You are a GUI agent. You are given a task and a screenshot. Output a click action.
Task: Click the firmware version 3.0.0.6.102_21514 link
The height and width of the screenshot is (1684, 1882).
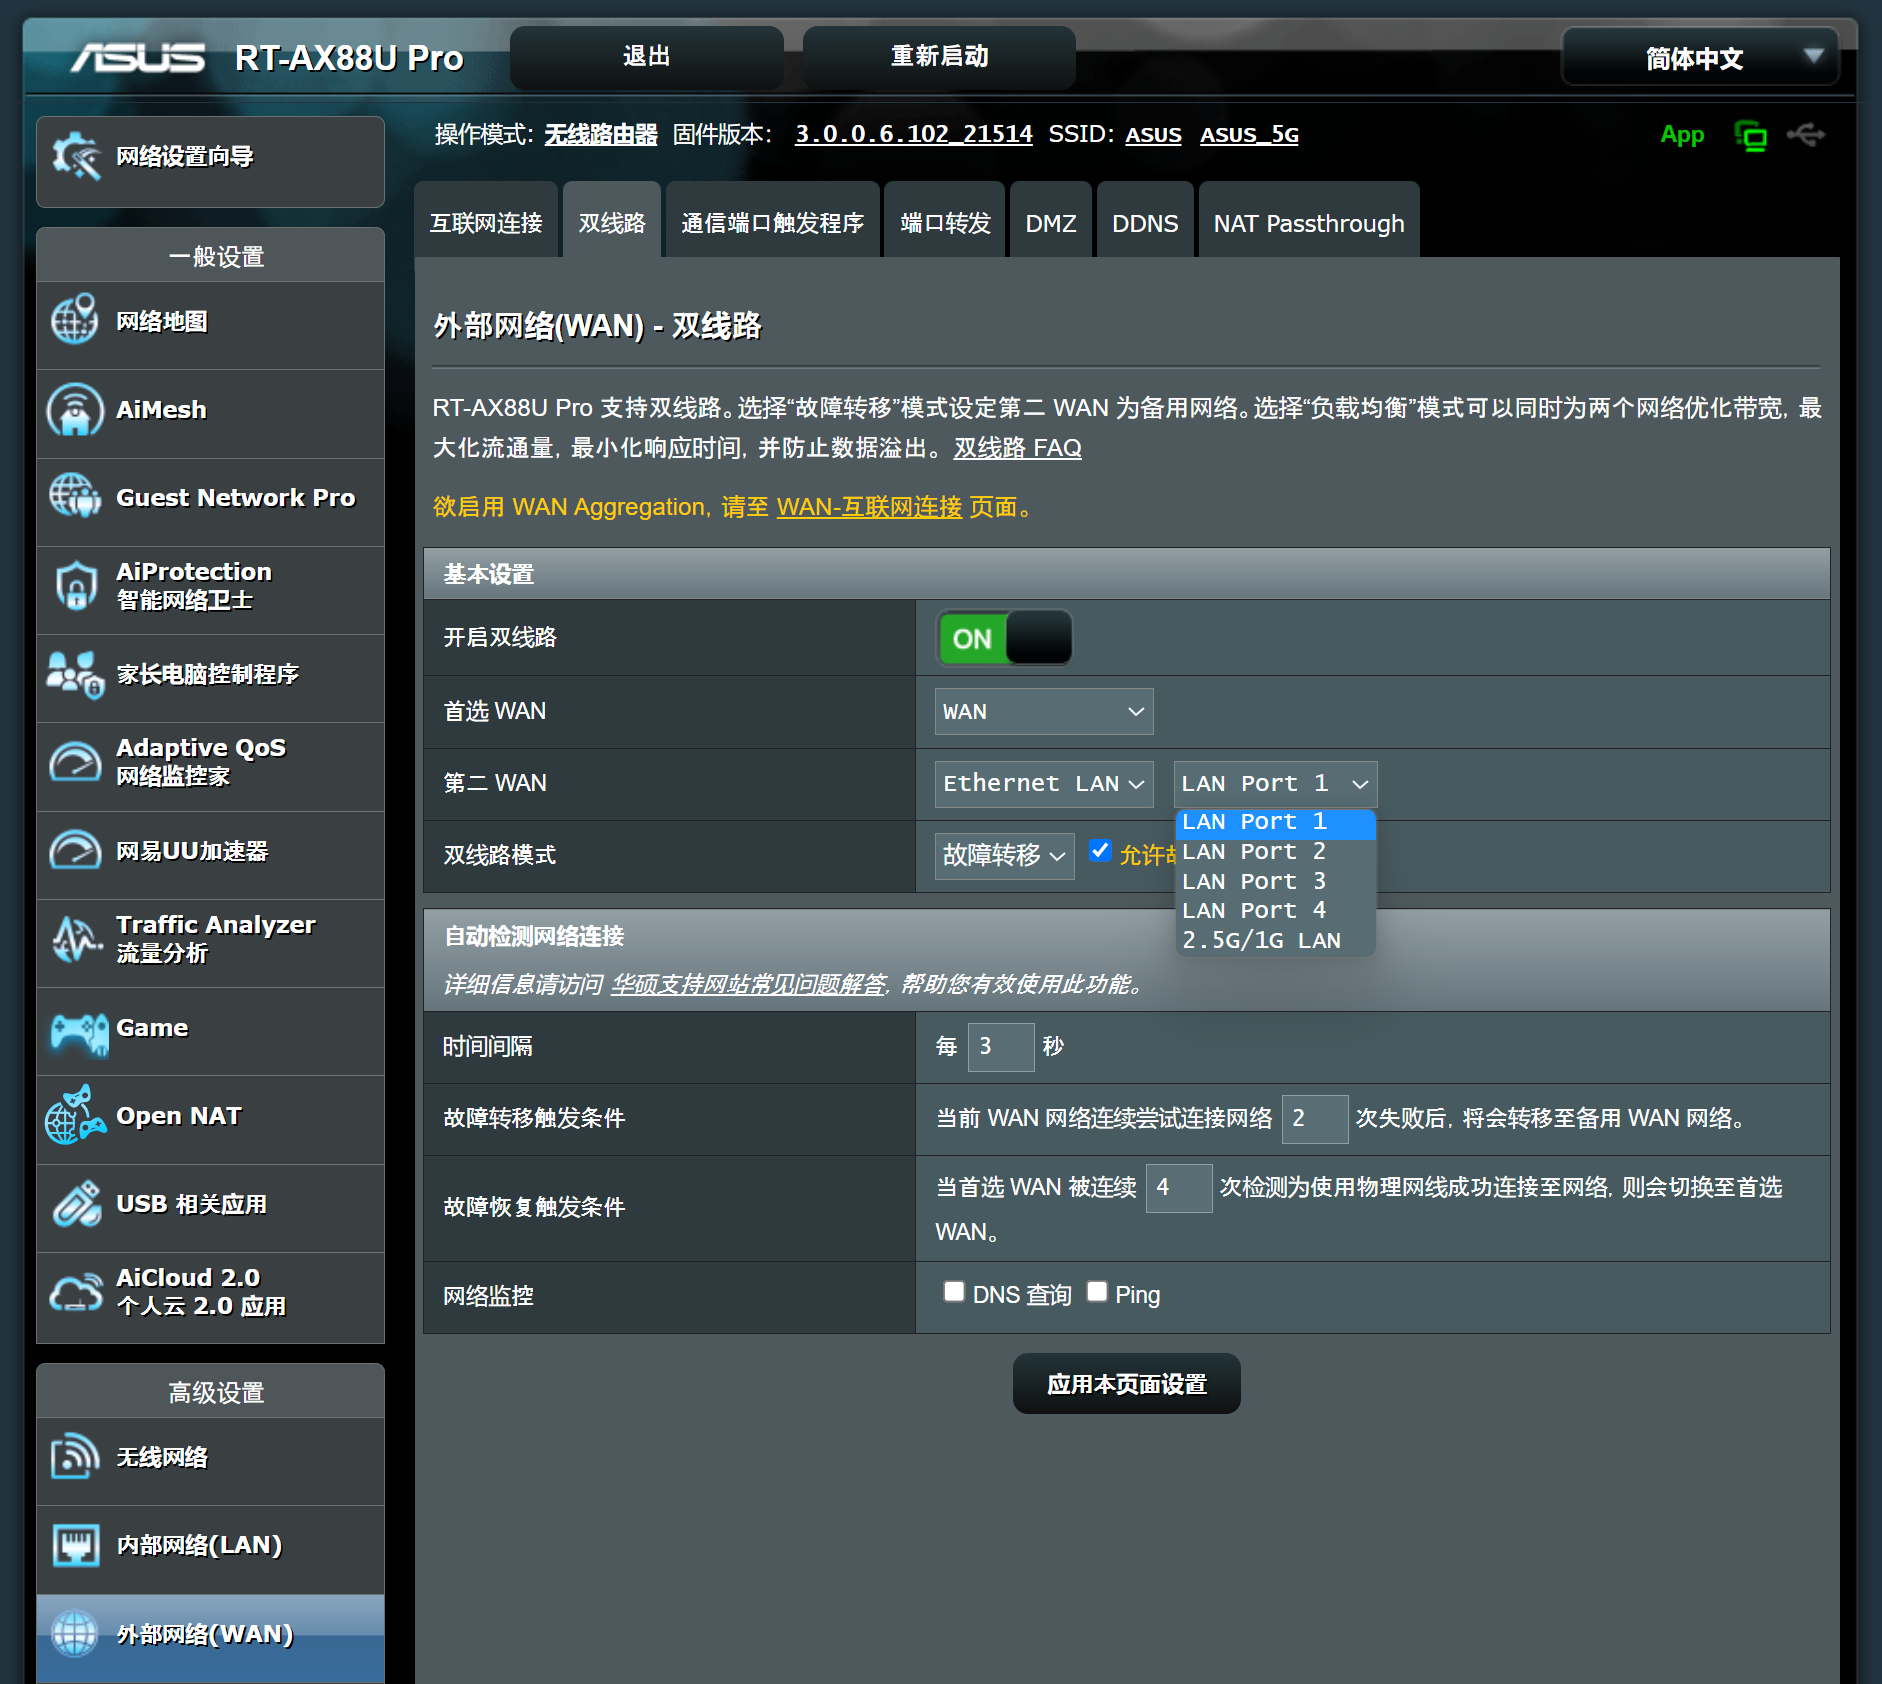click(x=914, y=134)
